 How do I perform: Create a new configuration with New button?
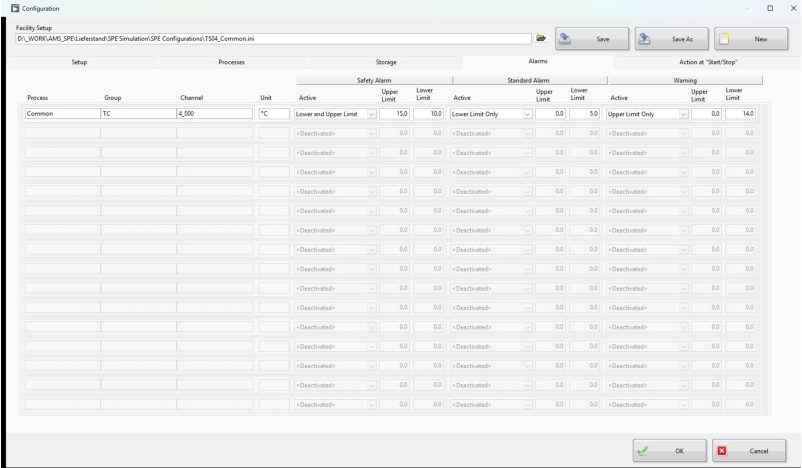(749, 38)
